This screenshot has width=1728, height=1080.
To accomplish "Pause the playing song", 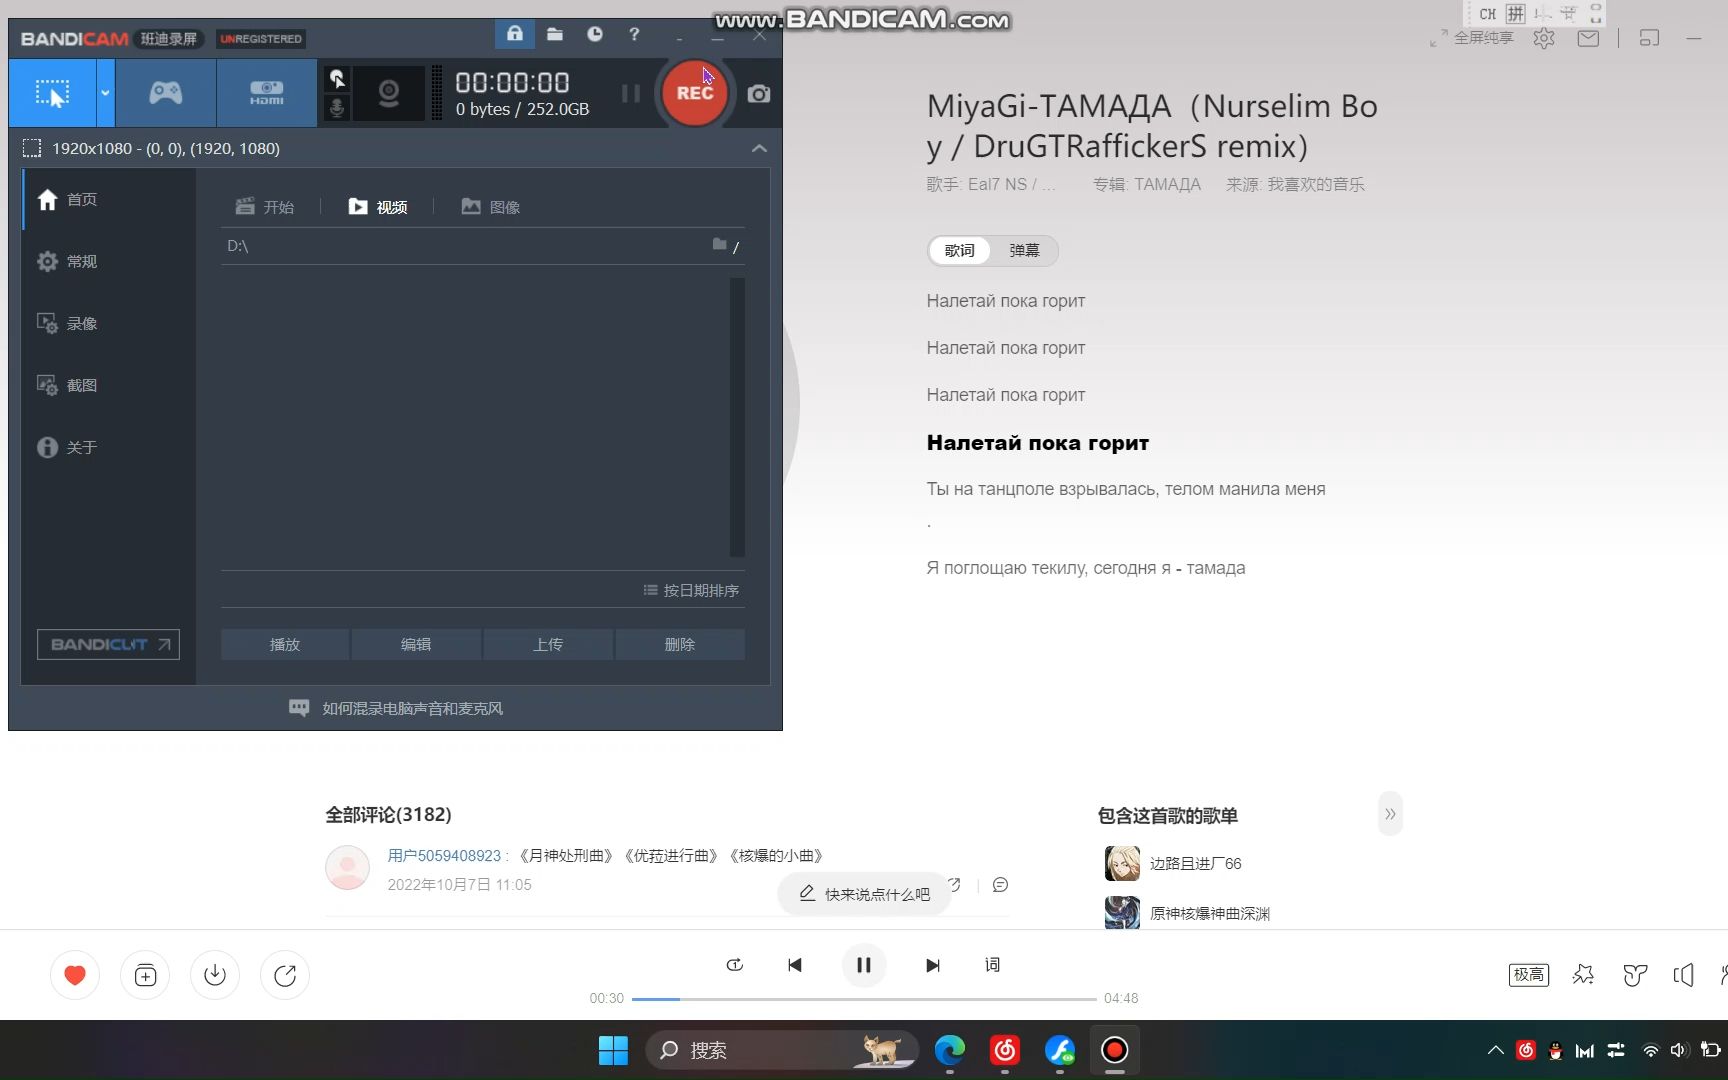I will point(864,965).
